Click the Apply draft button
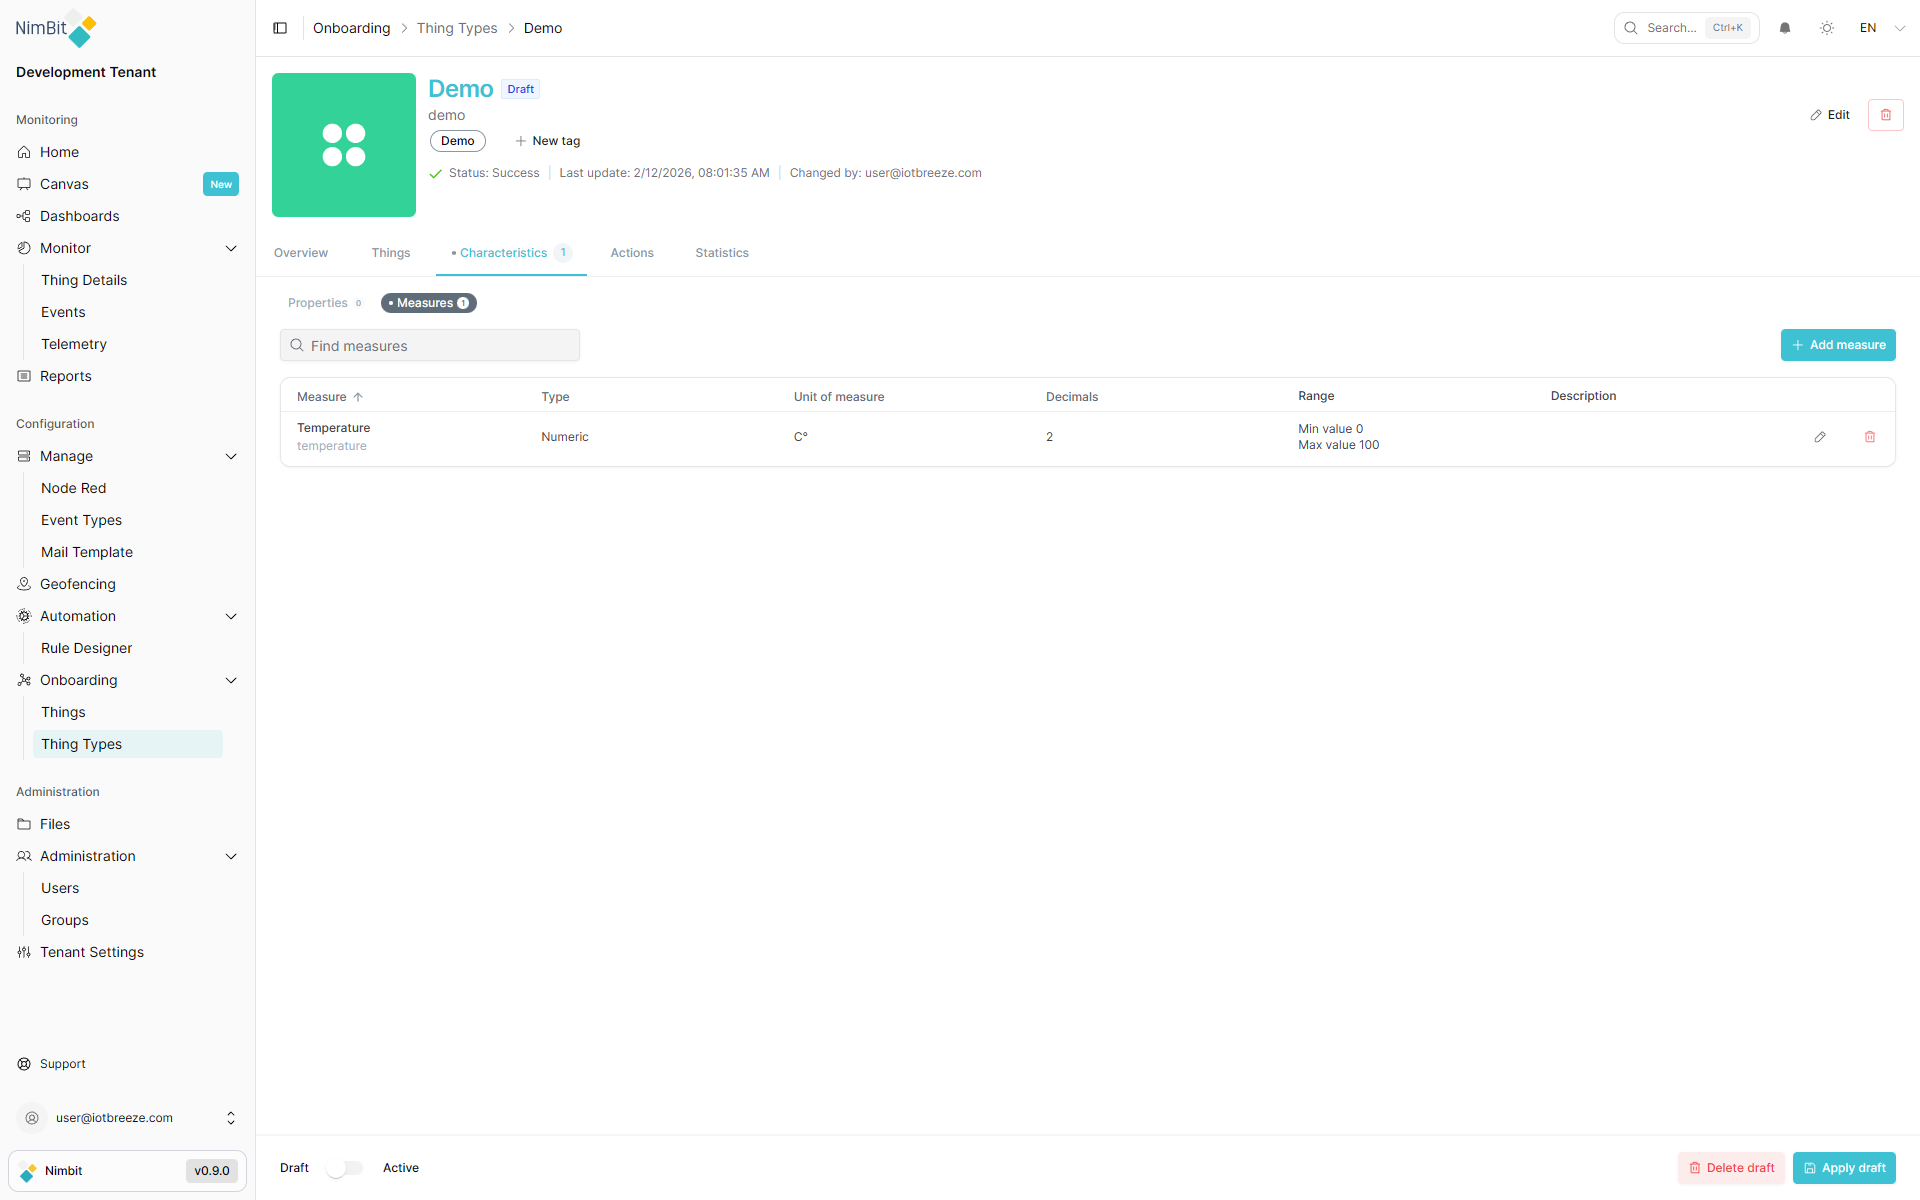 [x=1843, y=1168]
